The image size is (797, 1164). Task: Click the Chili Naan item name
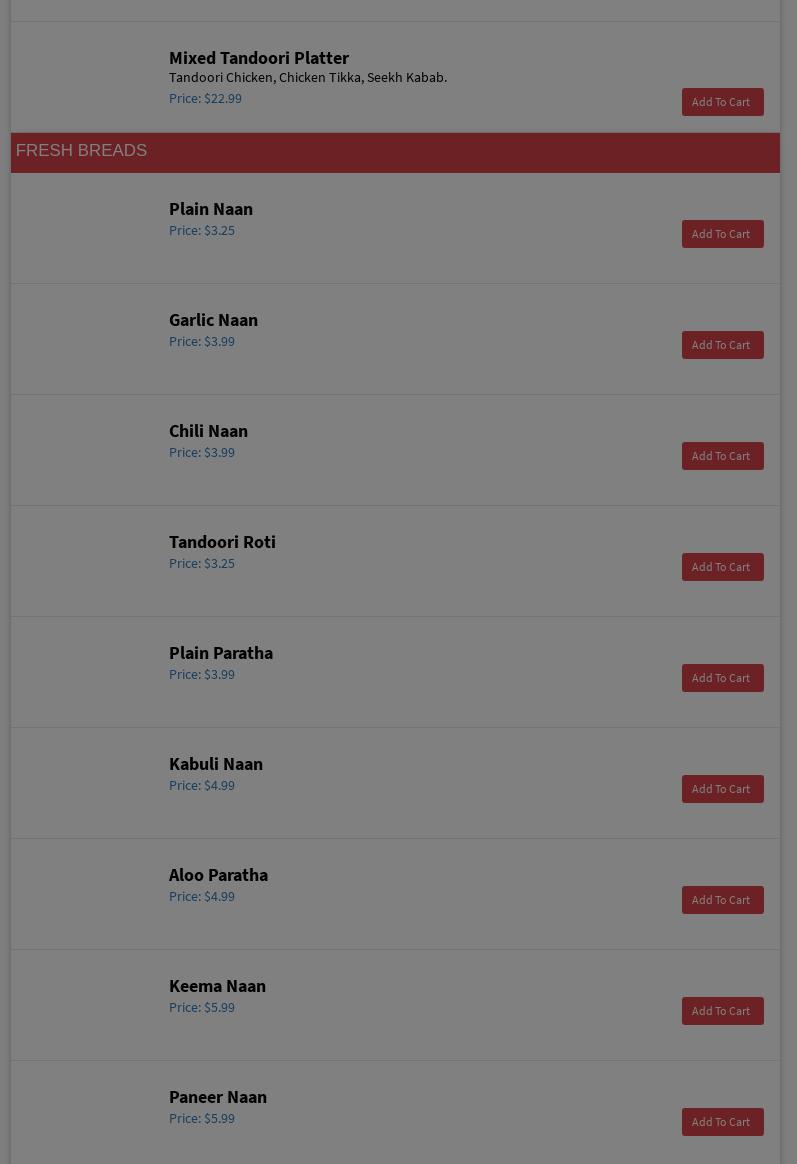click(208, 431)
